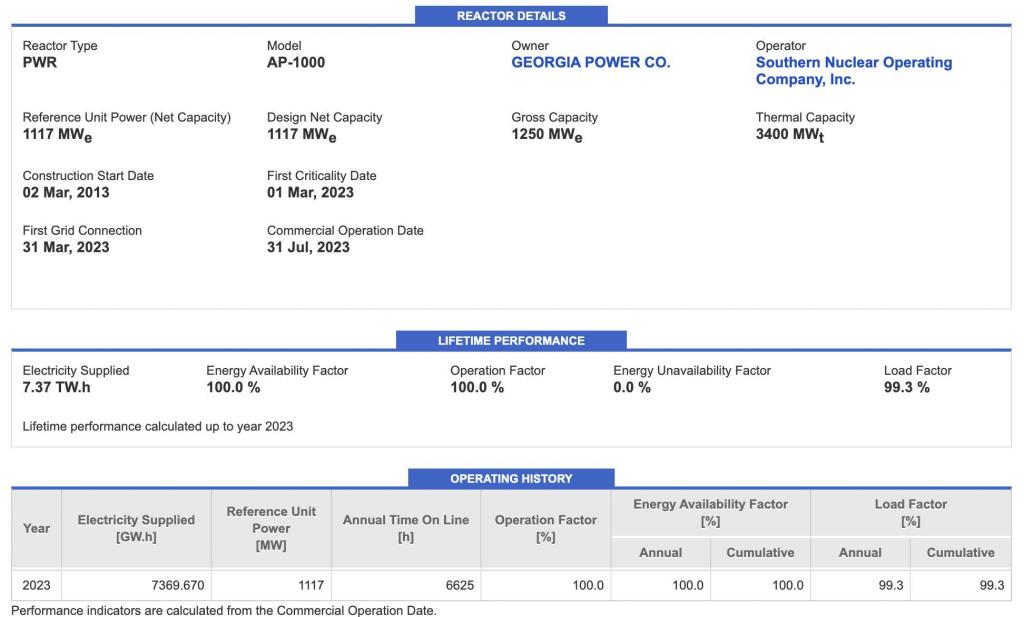Image resolution: width=1024 pixels, height=617 pixels.
Task: Click the Annual Time On Line column header
Action: [405, 528]
